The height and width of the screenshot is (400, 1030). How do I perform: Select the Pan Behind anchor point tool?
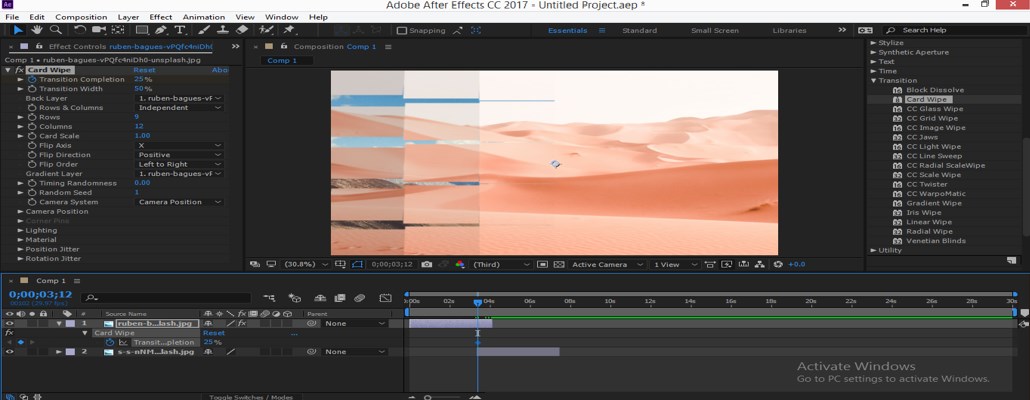point(118,30)
